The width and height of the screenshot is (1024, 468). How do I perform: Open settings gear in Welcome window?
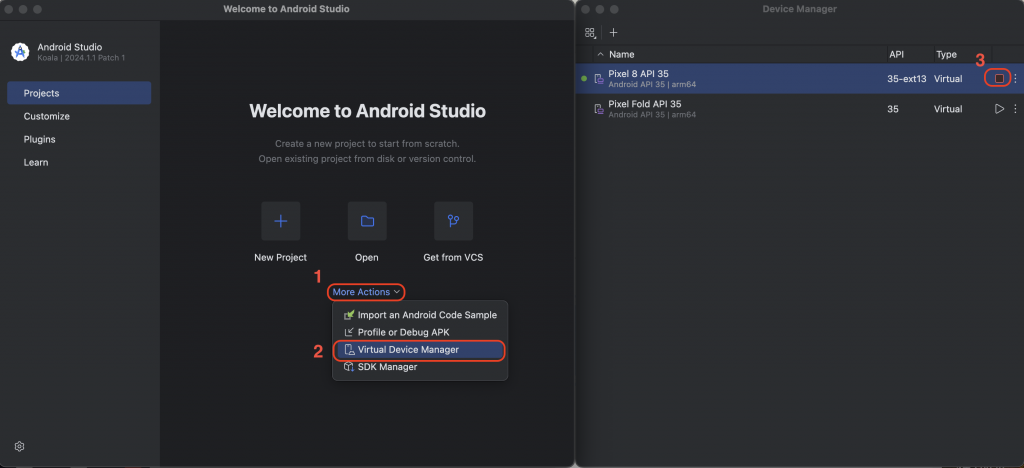point(20,446)
